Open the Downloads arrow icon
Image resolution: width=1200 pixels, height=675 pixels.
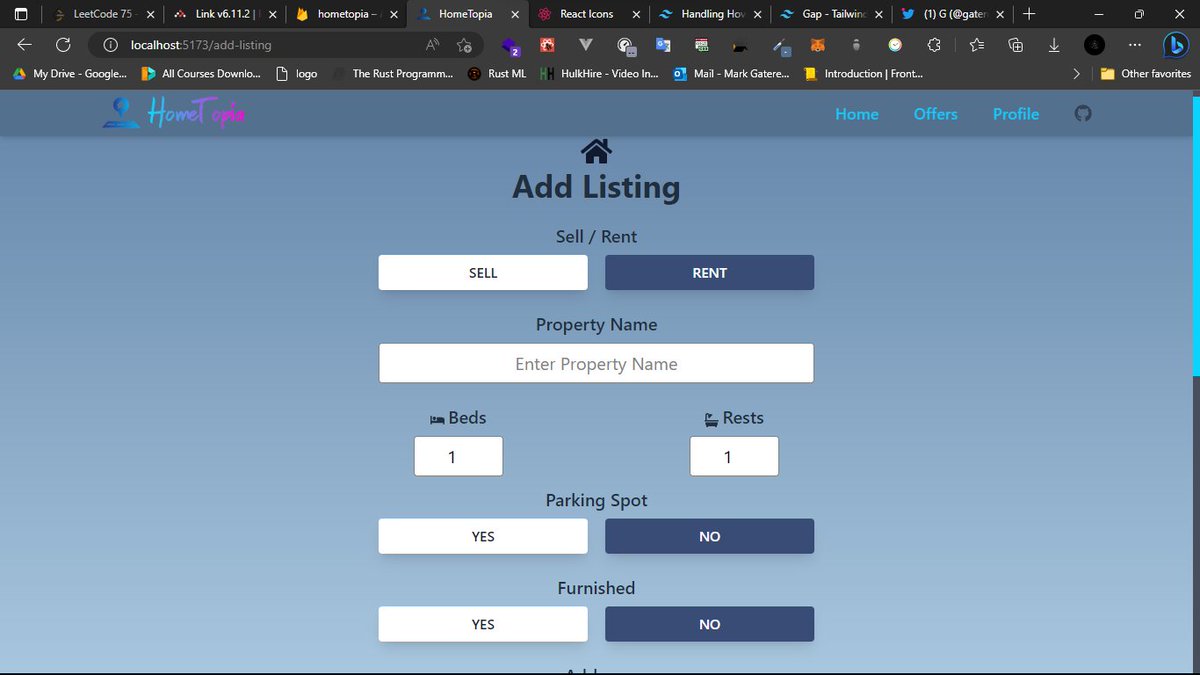click(x=1054, y=45)
